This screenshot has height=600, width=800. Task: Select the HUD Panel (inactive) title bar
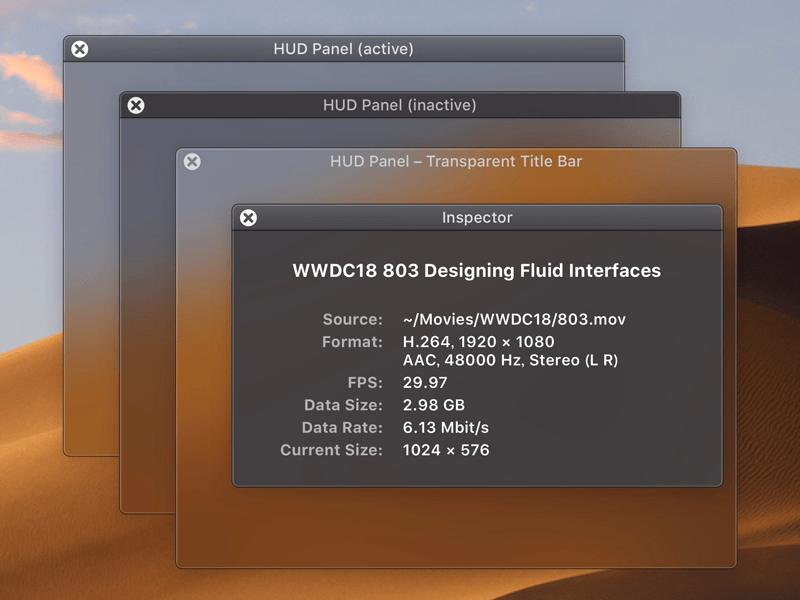pyautogui.click(x=400, y=105)
